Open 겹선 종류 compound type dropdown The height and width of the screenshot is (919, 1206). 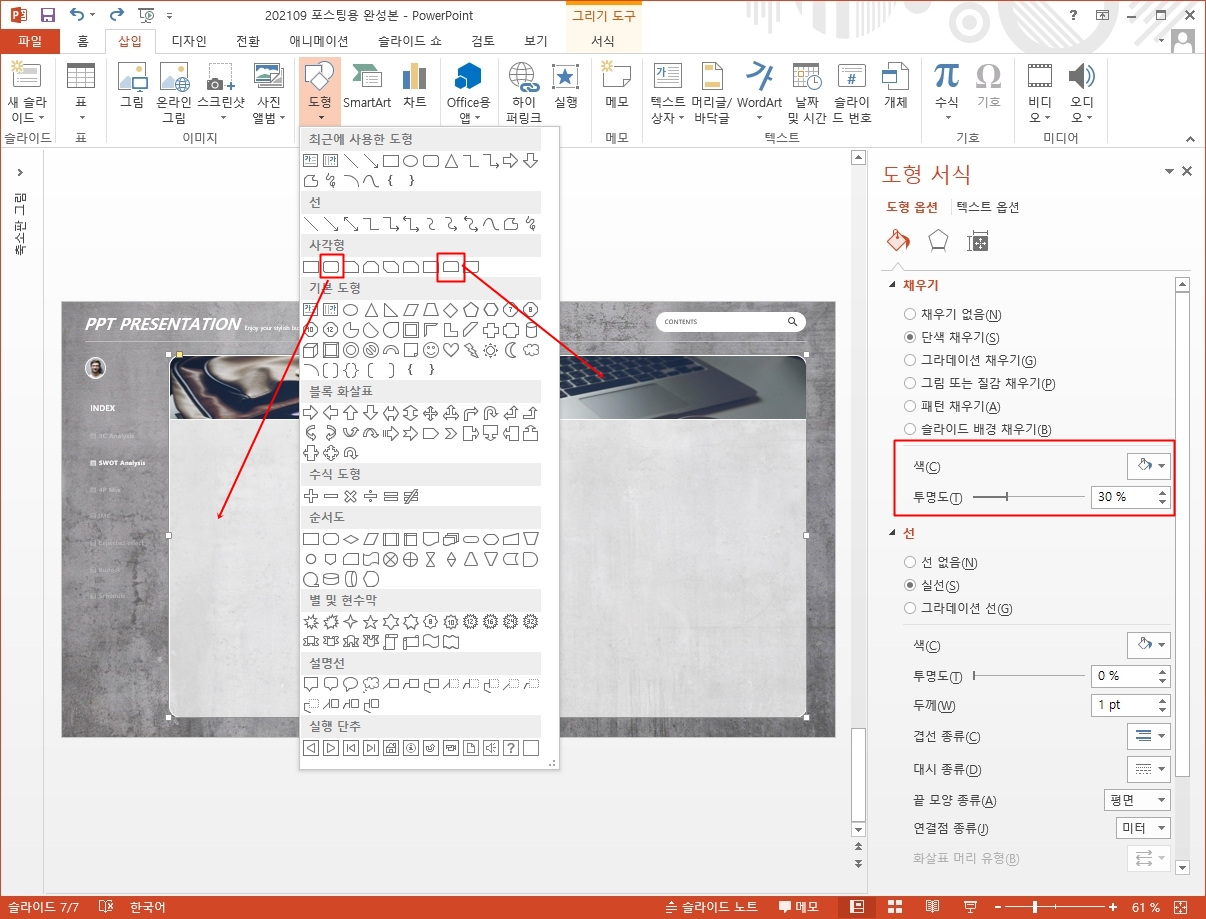tap(1148, 737)
